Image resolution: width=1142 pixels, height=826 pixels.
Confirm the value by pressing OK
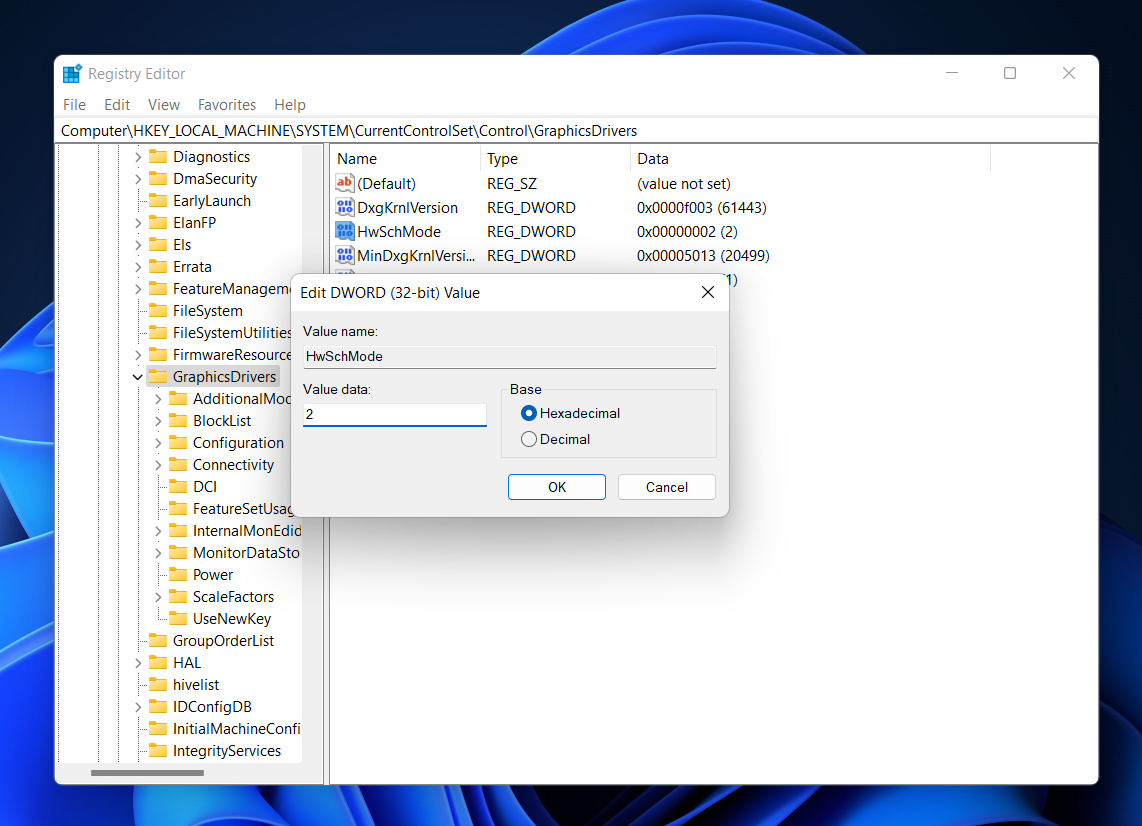pos(556,487)
